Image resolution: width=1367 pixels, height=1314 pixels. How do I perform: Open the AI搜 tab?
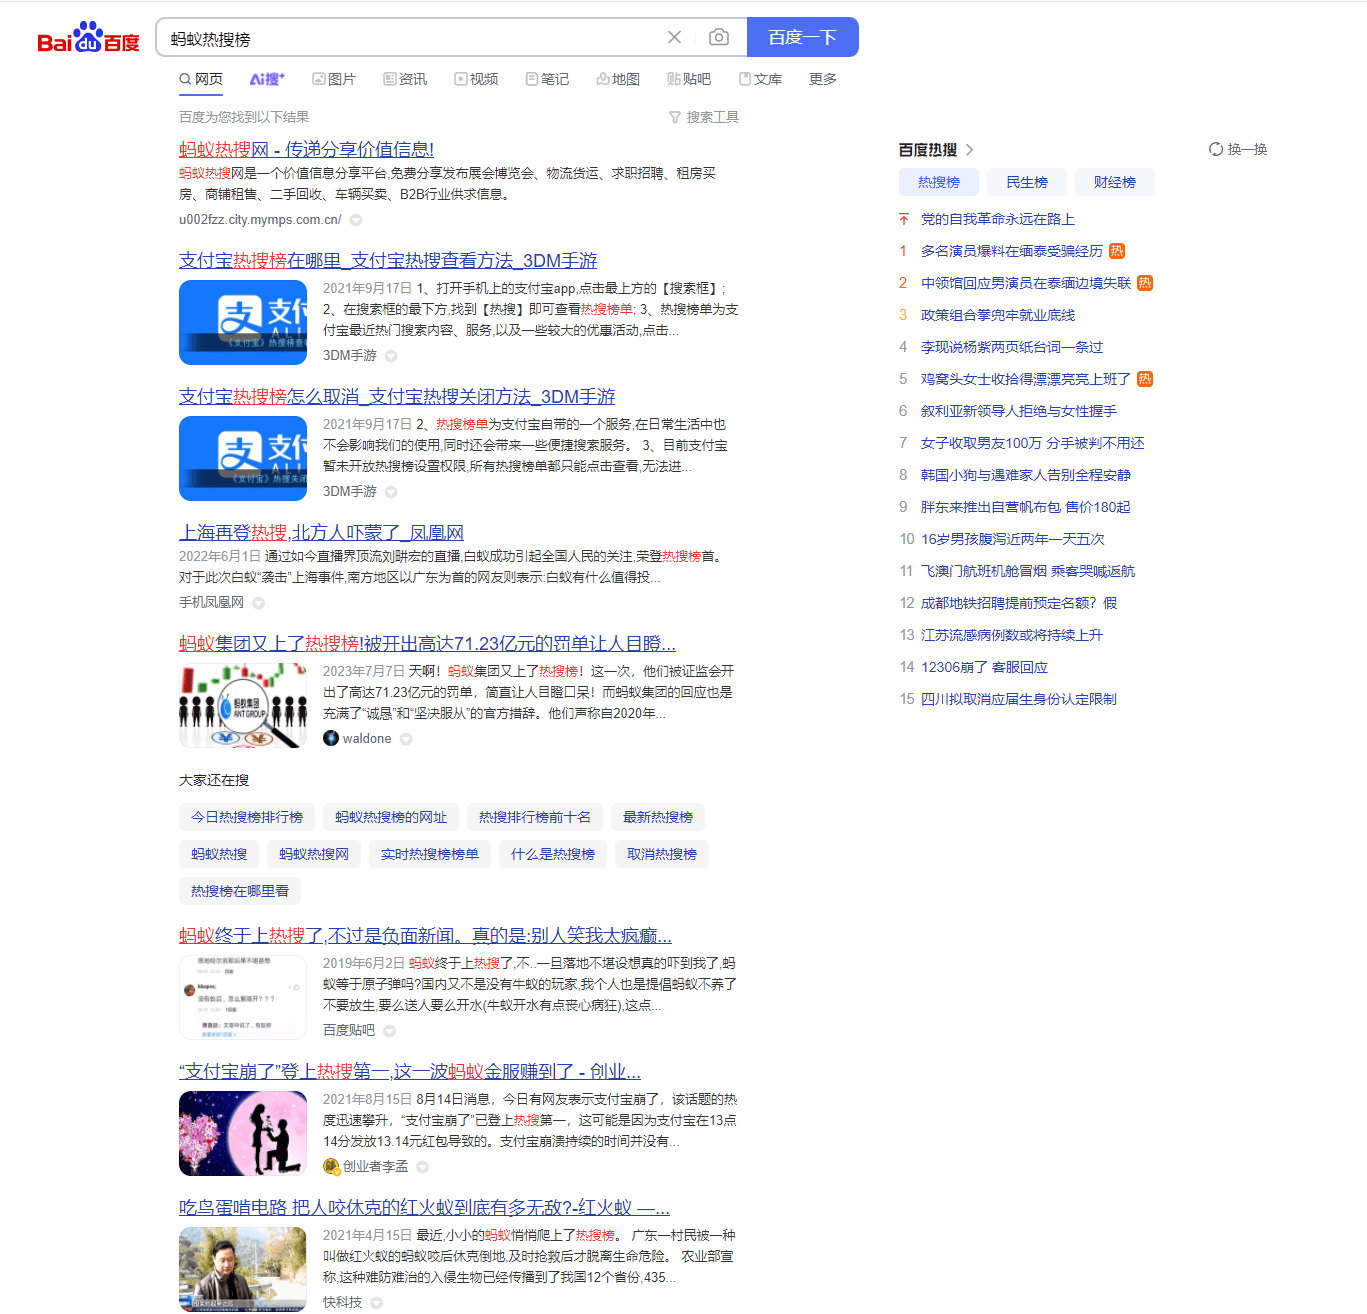pos(267,79)
